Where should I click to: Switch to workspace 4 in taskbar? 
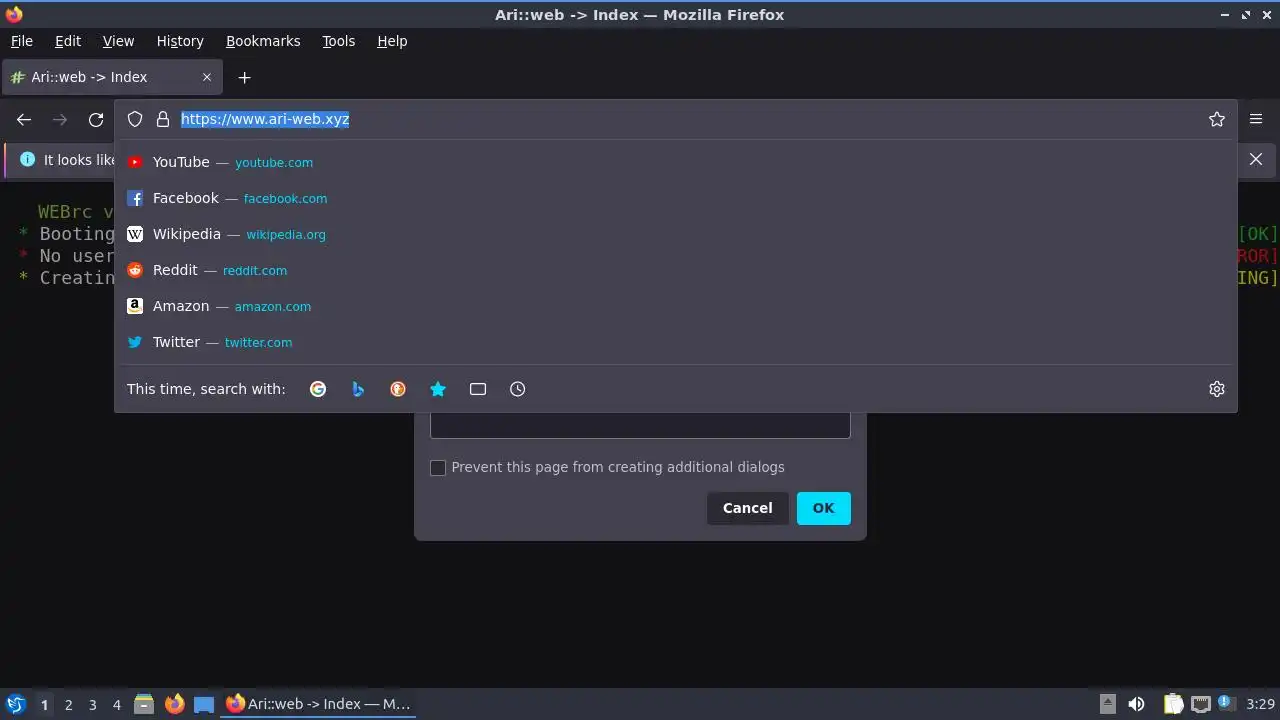point(116,704)
